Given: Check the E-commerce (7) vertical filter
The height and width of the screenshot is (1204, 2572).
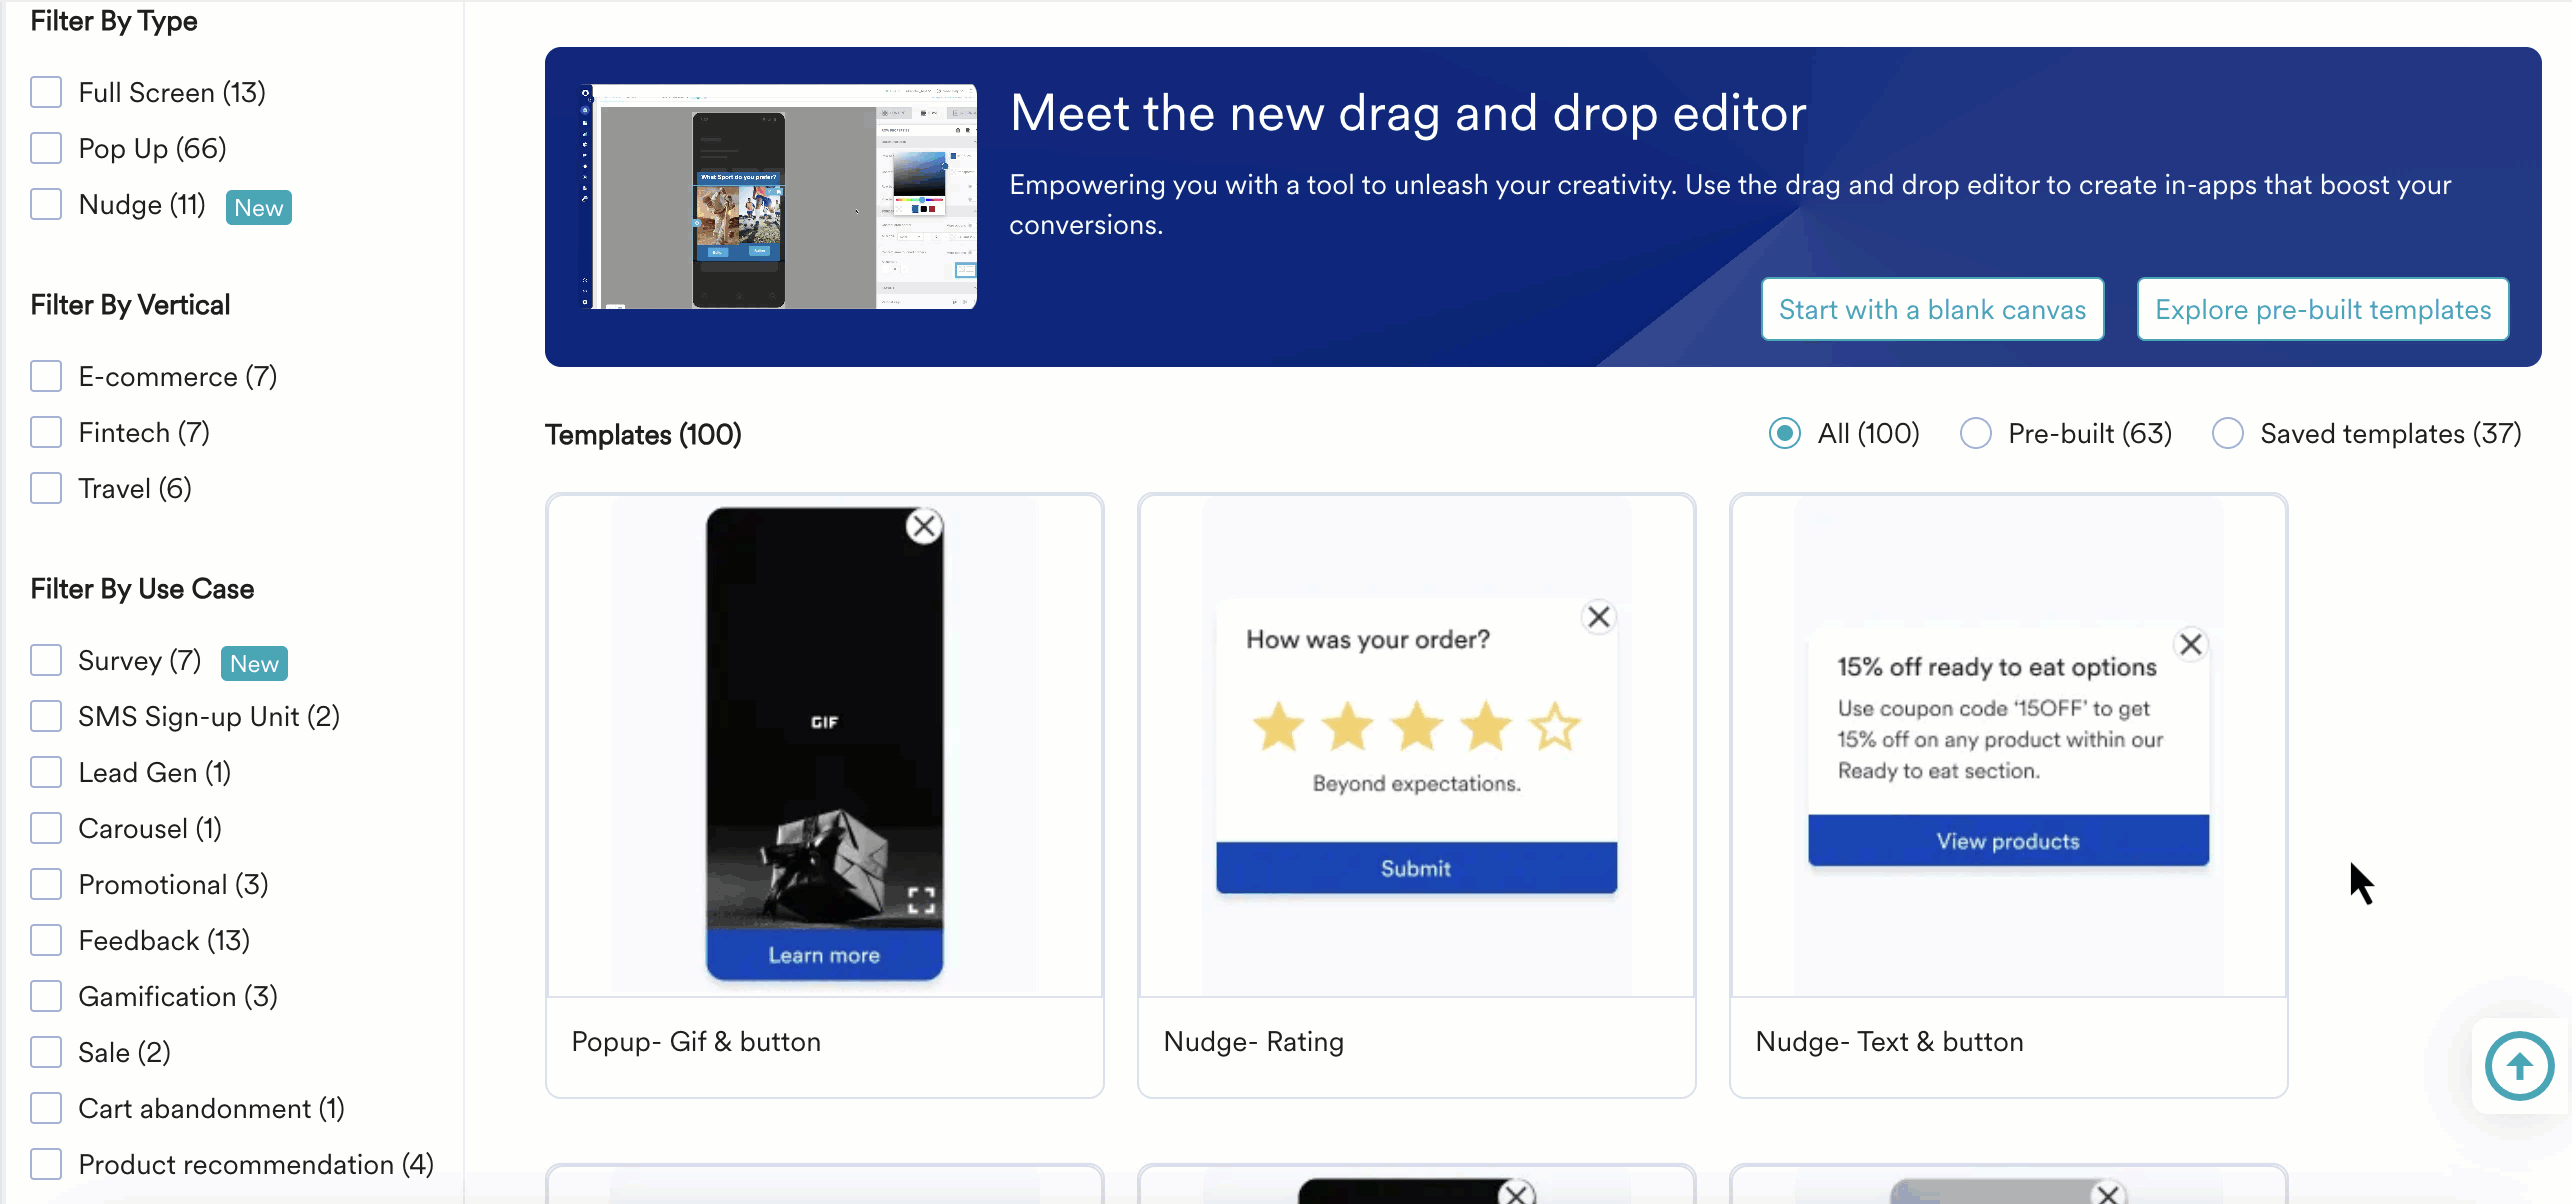Looking at the screenshot, I should tap(46, 376).
